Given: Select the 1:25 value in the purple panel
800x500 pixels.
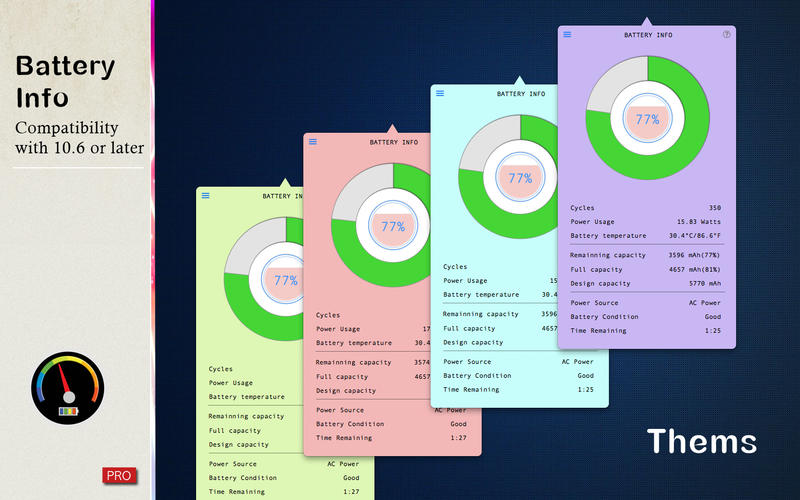Looking at the screenshot, I should coord(713,331).
